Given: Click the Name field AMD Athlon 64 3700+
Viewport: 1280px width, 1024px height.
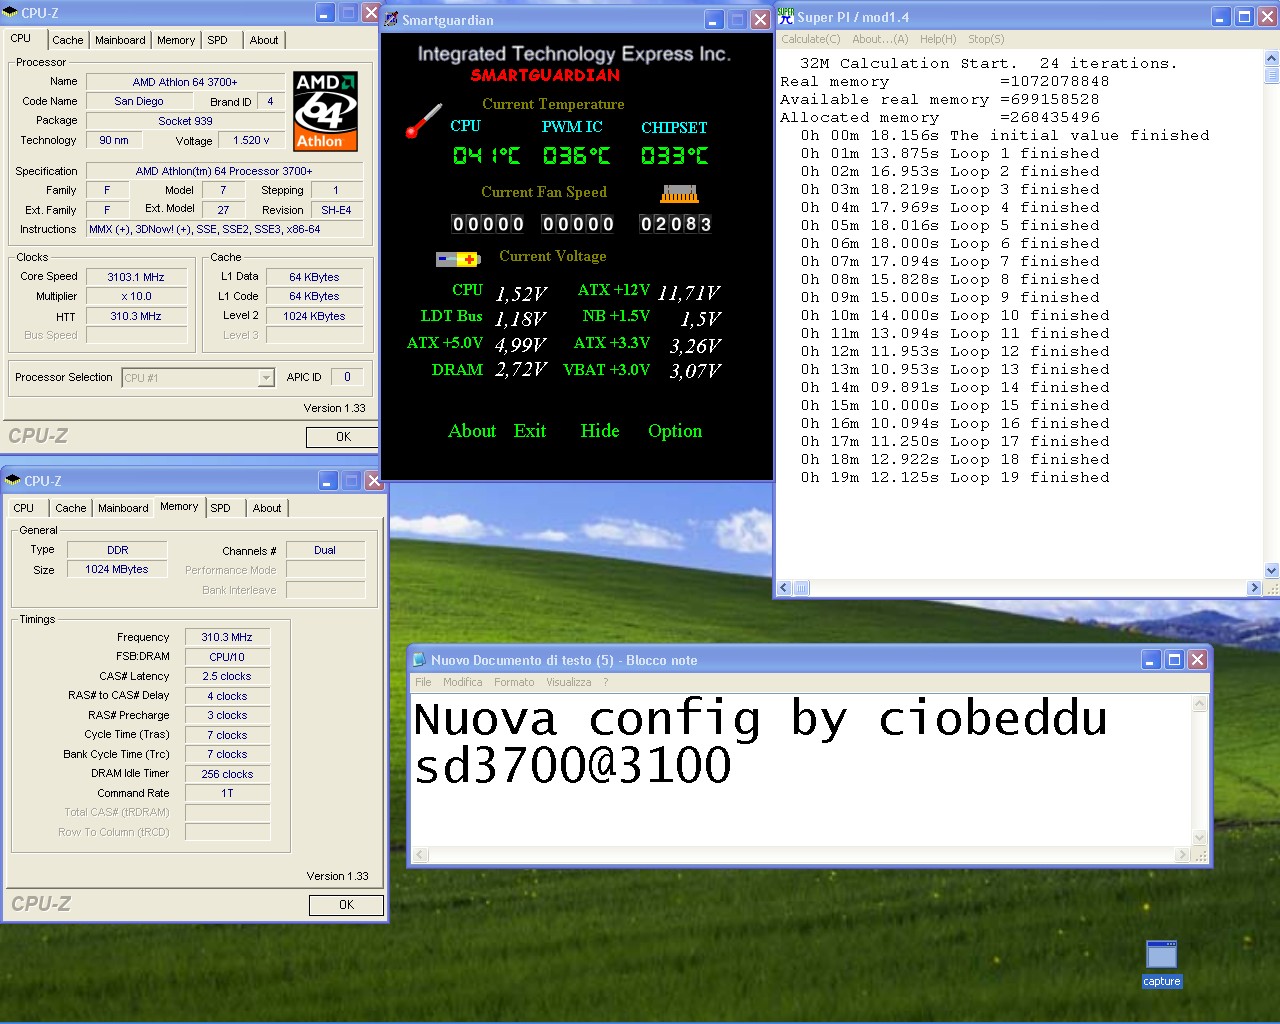Looking at the screenshot, I should coord(185,82).
